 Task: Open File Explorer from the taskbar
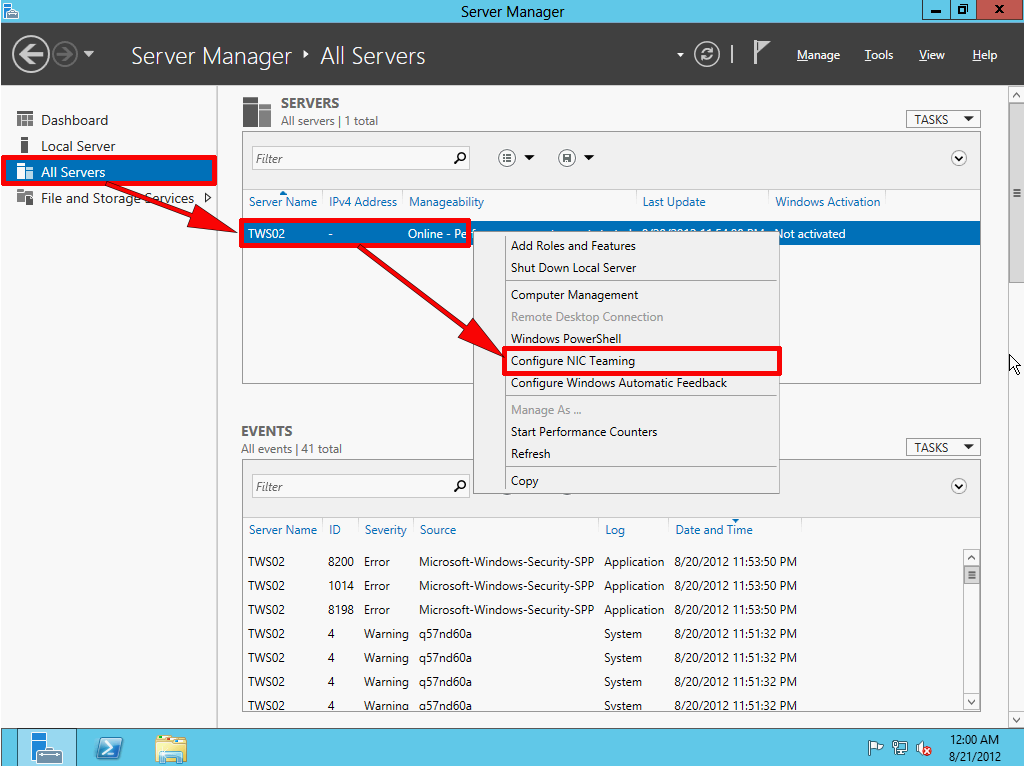[x=171, y=749]
